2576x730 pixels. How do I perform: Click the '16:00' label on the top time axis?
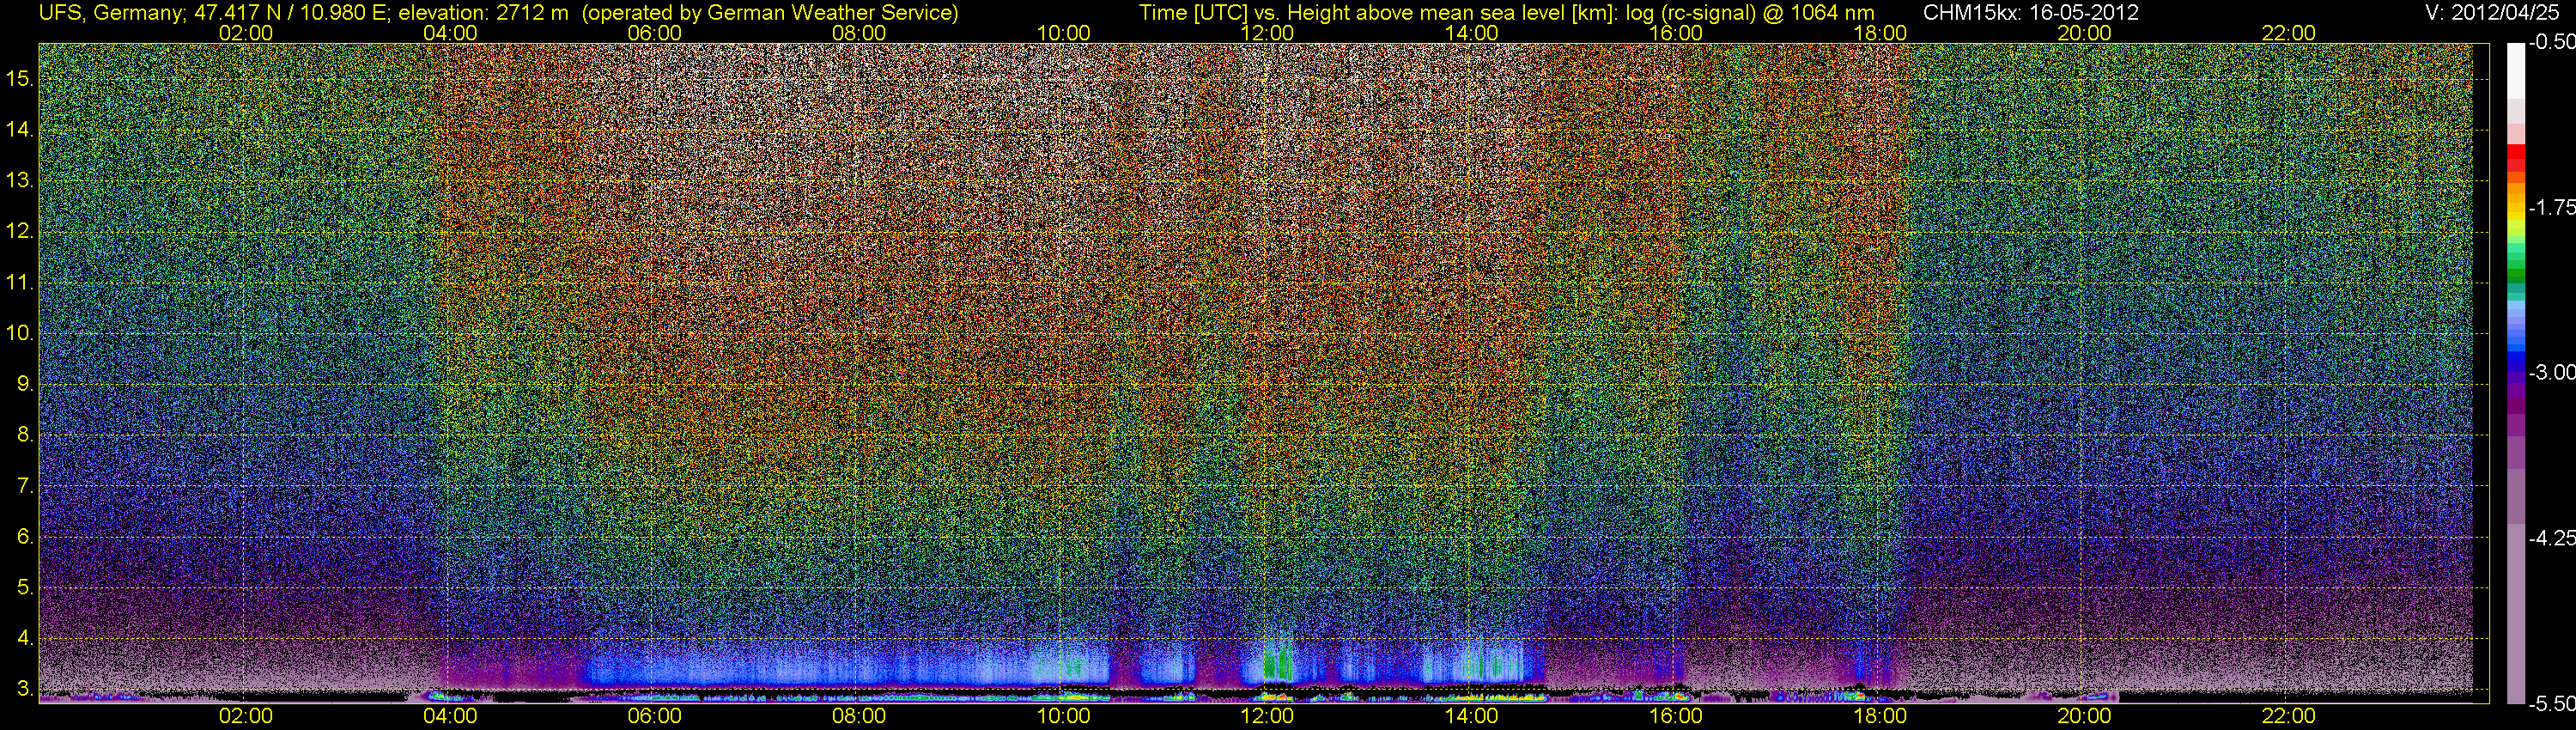click(x=1676, y=33)
